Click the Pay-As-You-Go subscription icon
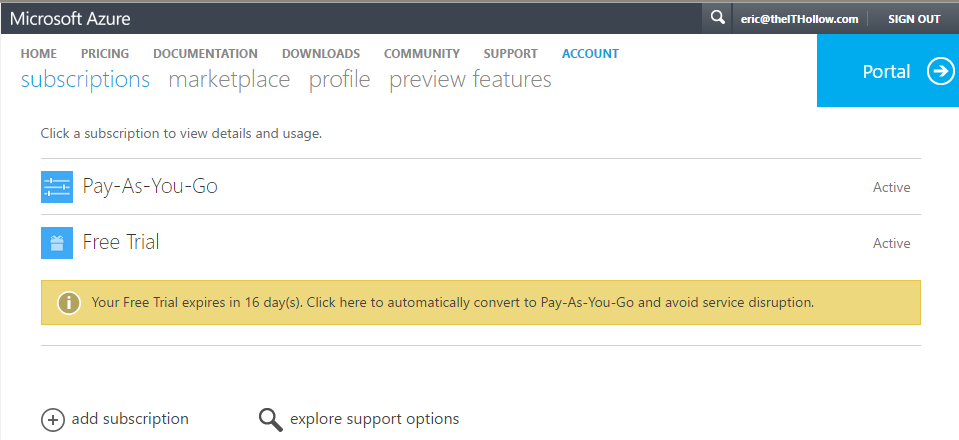959x440 pixels. 57,187
